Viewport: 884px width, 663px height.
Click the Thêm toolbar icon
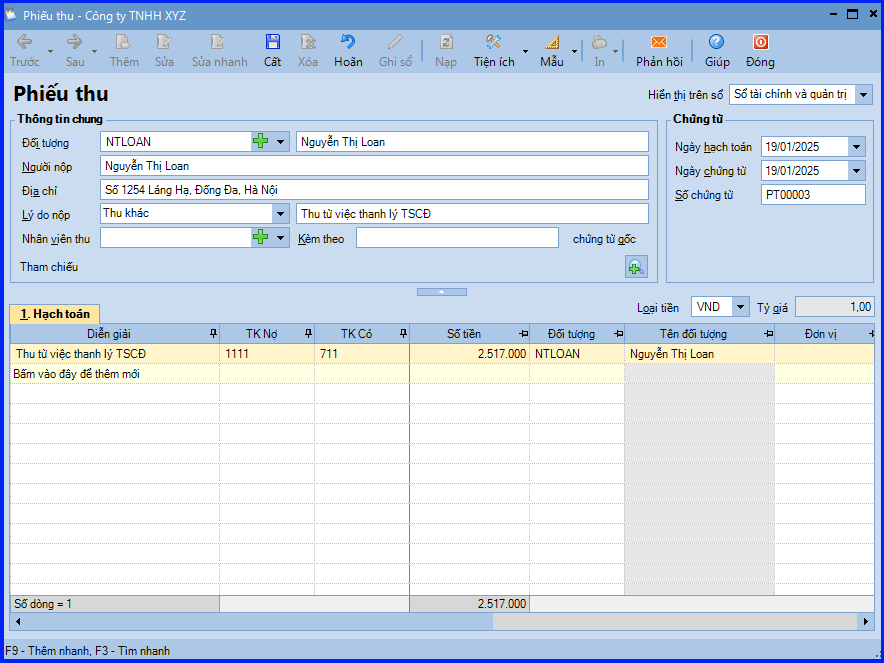coord(124,51)
